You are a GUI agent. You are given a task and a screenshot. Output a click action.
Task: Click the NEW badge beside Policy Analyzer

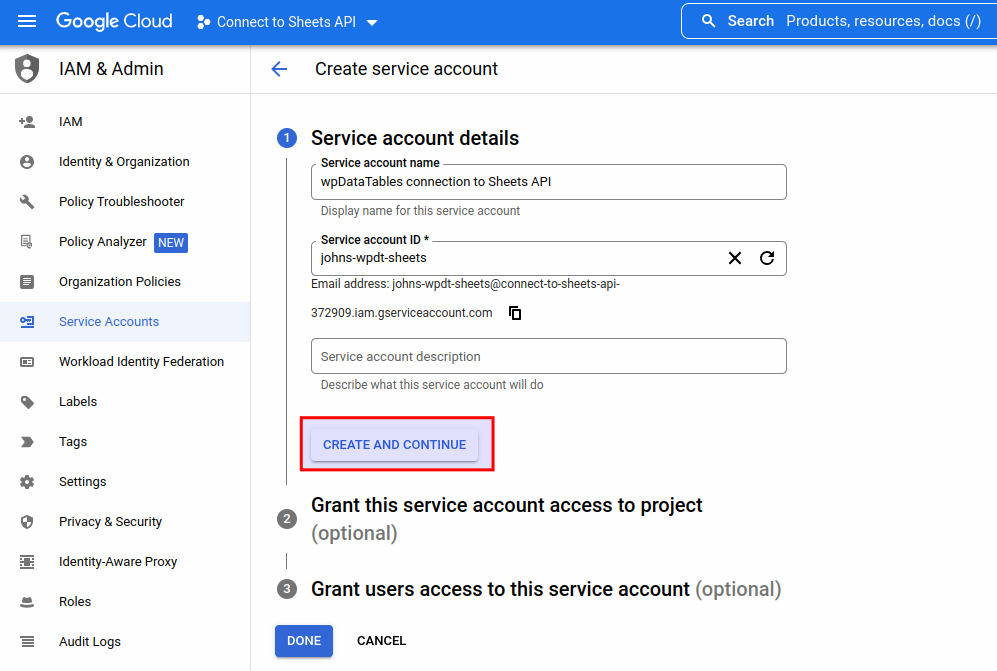[171, 242]
